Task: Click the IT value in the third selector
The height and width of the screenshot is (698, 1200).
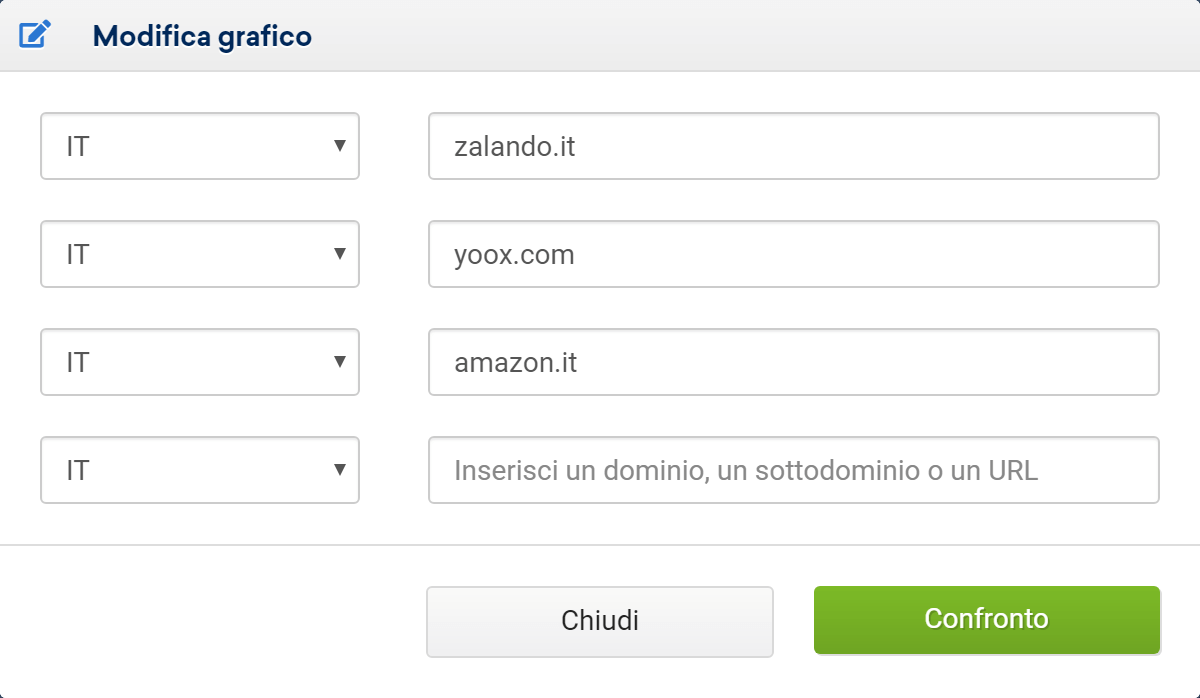Action: (78, 363)
